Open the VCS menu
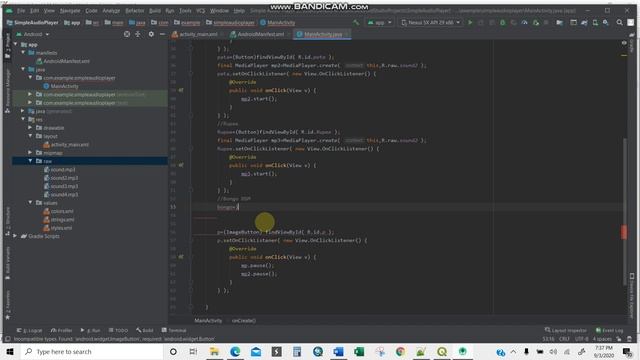 coord(200,11)
